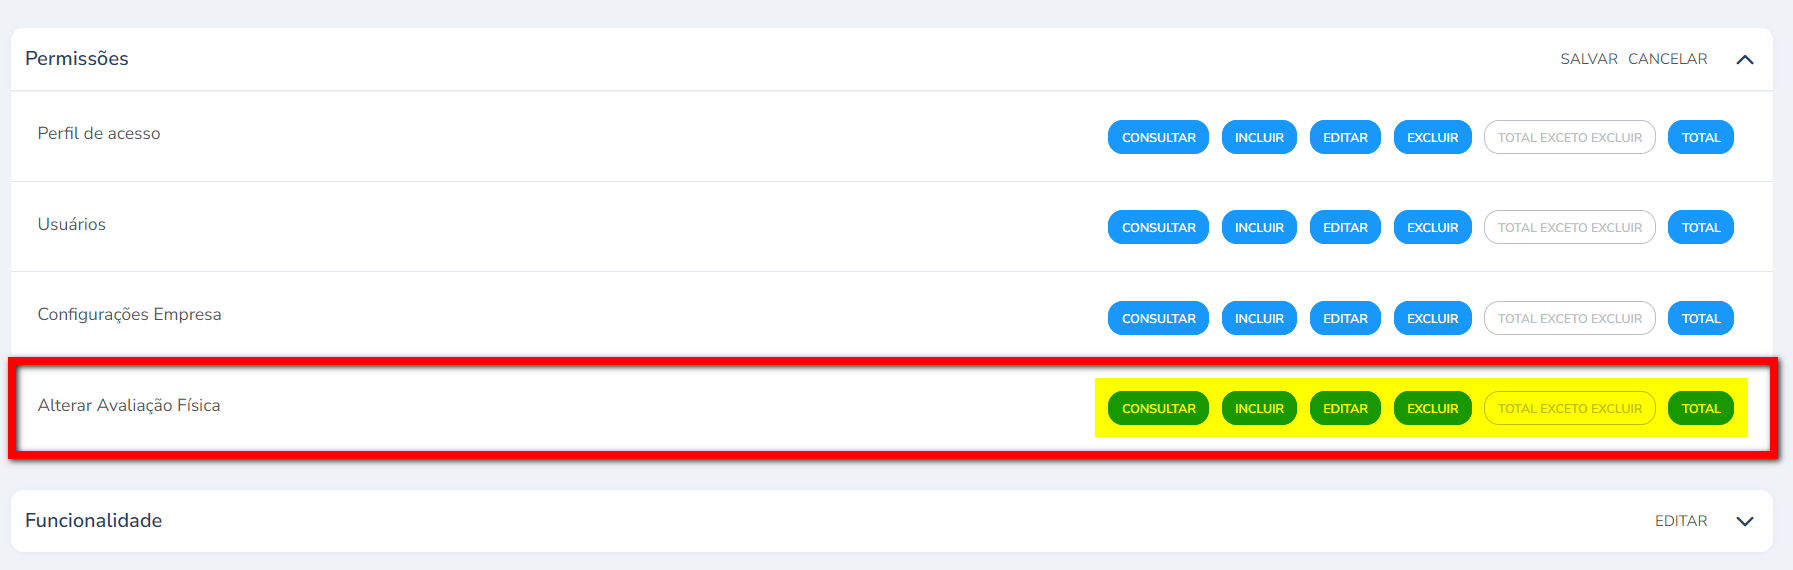Enable TOTAL EXCETO EXCLUIR for Alterar Avaliação Física

pos(1569,409)
